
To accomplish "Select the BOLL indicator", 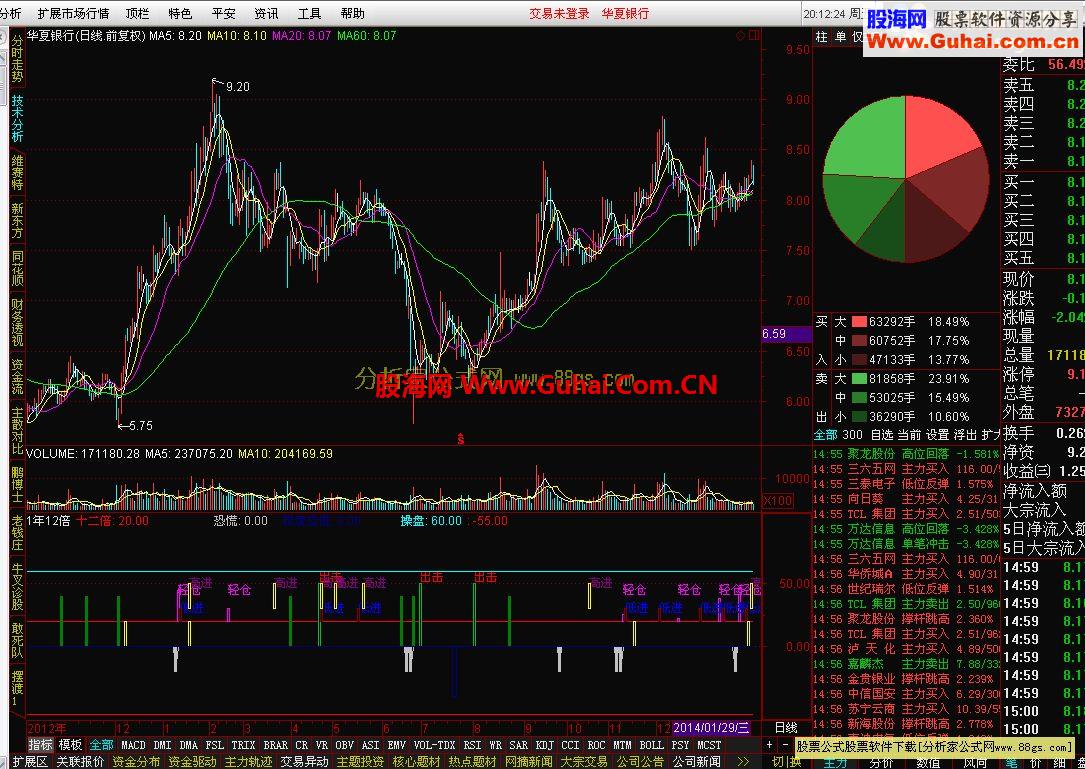I will [651, 745].
